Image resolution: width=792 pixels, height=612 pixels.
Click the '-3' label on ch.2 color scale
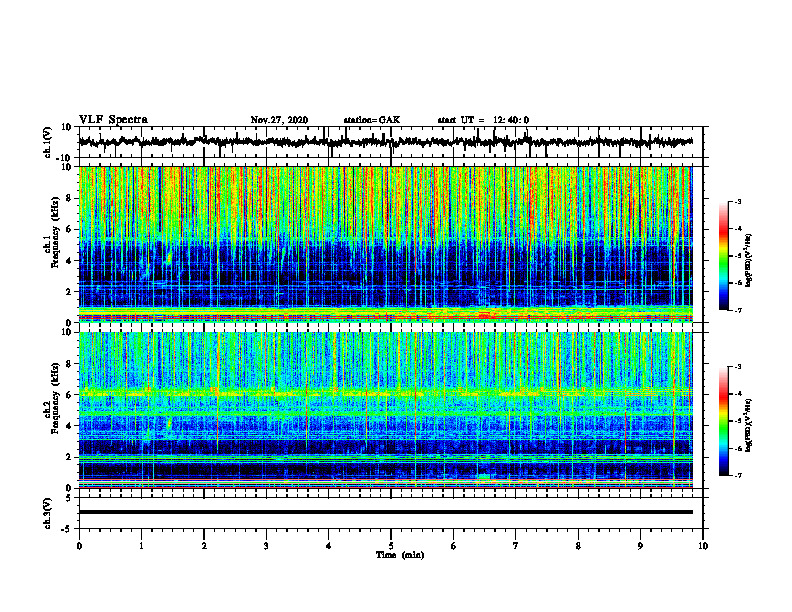[x=737, y=367]
